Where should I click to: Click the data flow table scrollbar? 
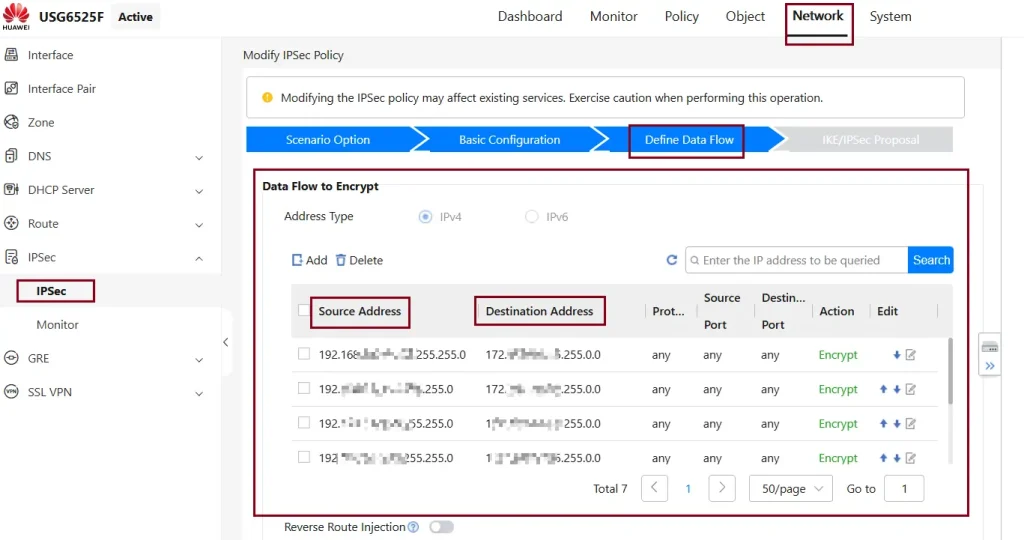(x=950, y=371)
